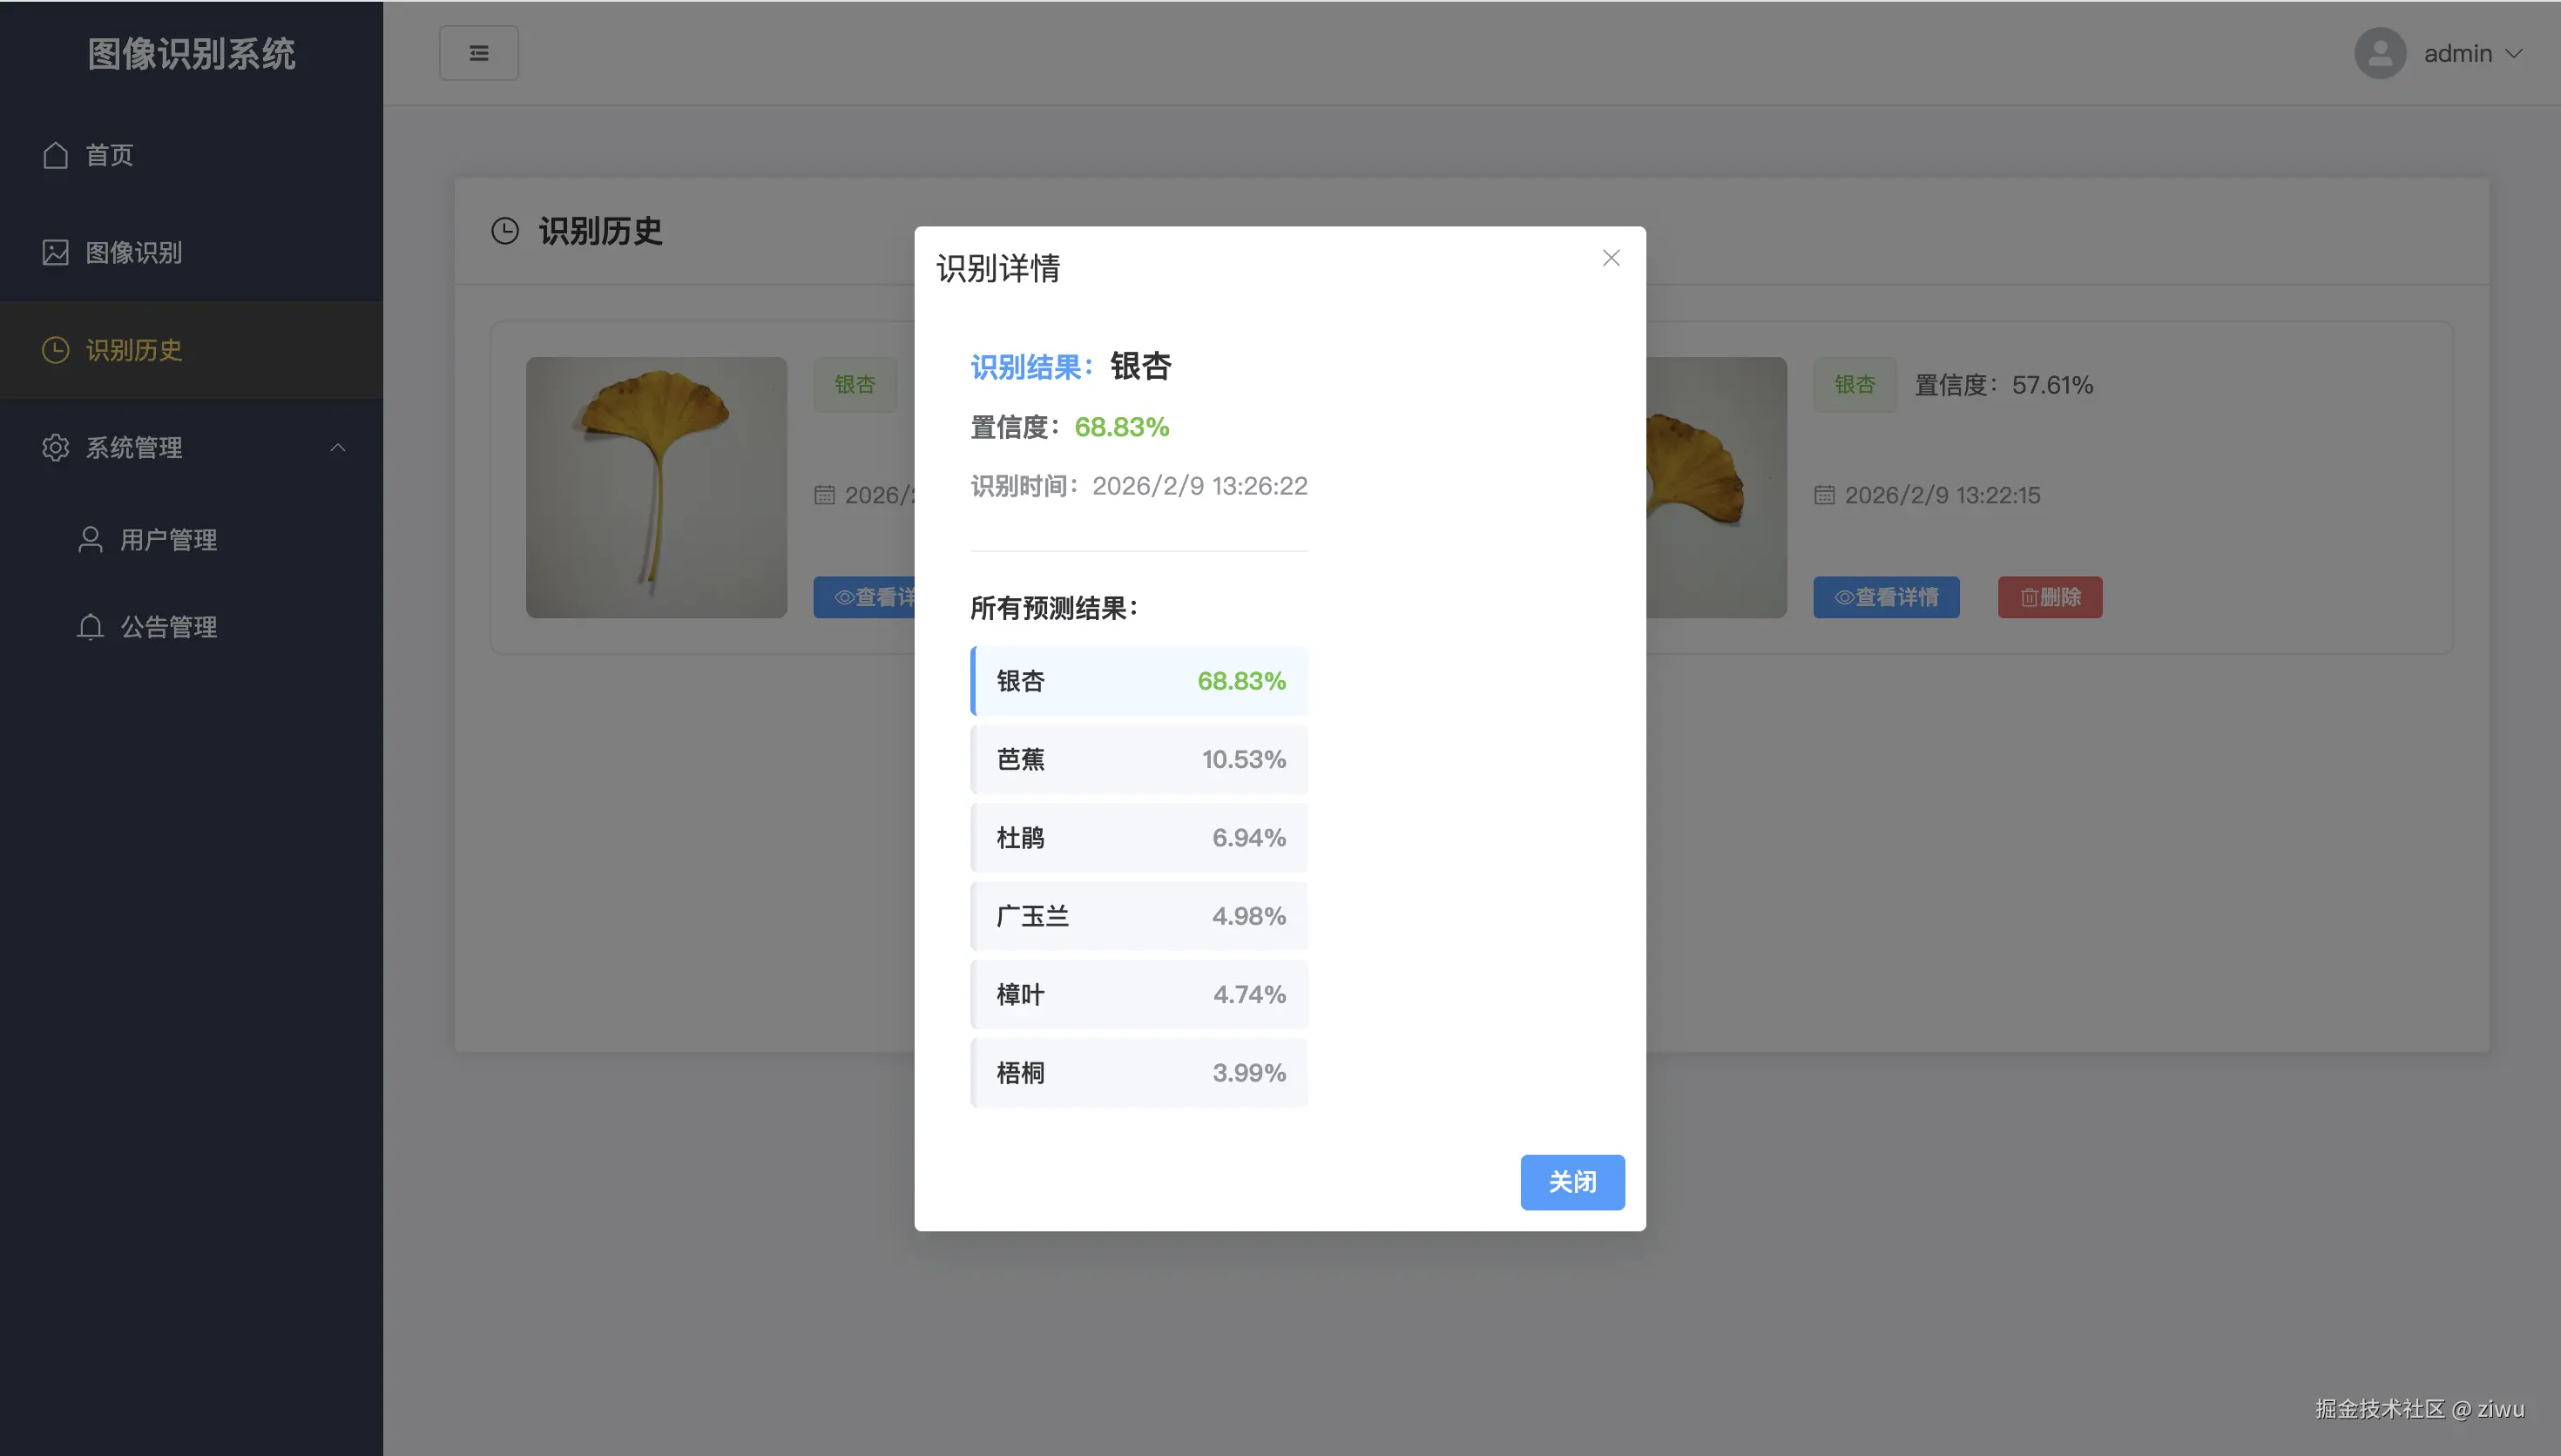Click the clock icon next to 识别历史 heading
The width and height of the screenshot is (2561, 1456).
506,230
